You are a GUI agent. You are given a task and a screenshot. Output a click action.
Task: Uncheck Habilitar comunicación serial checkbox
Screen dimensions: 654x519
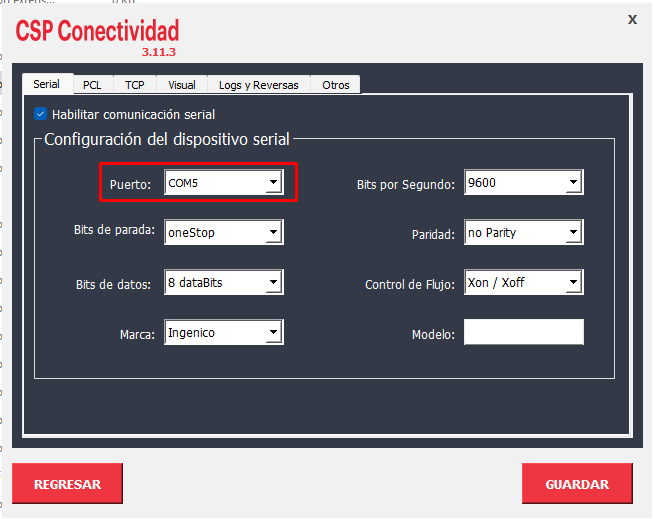tap(41, 114)
